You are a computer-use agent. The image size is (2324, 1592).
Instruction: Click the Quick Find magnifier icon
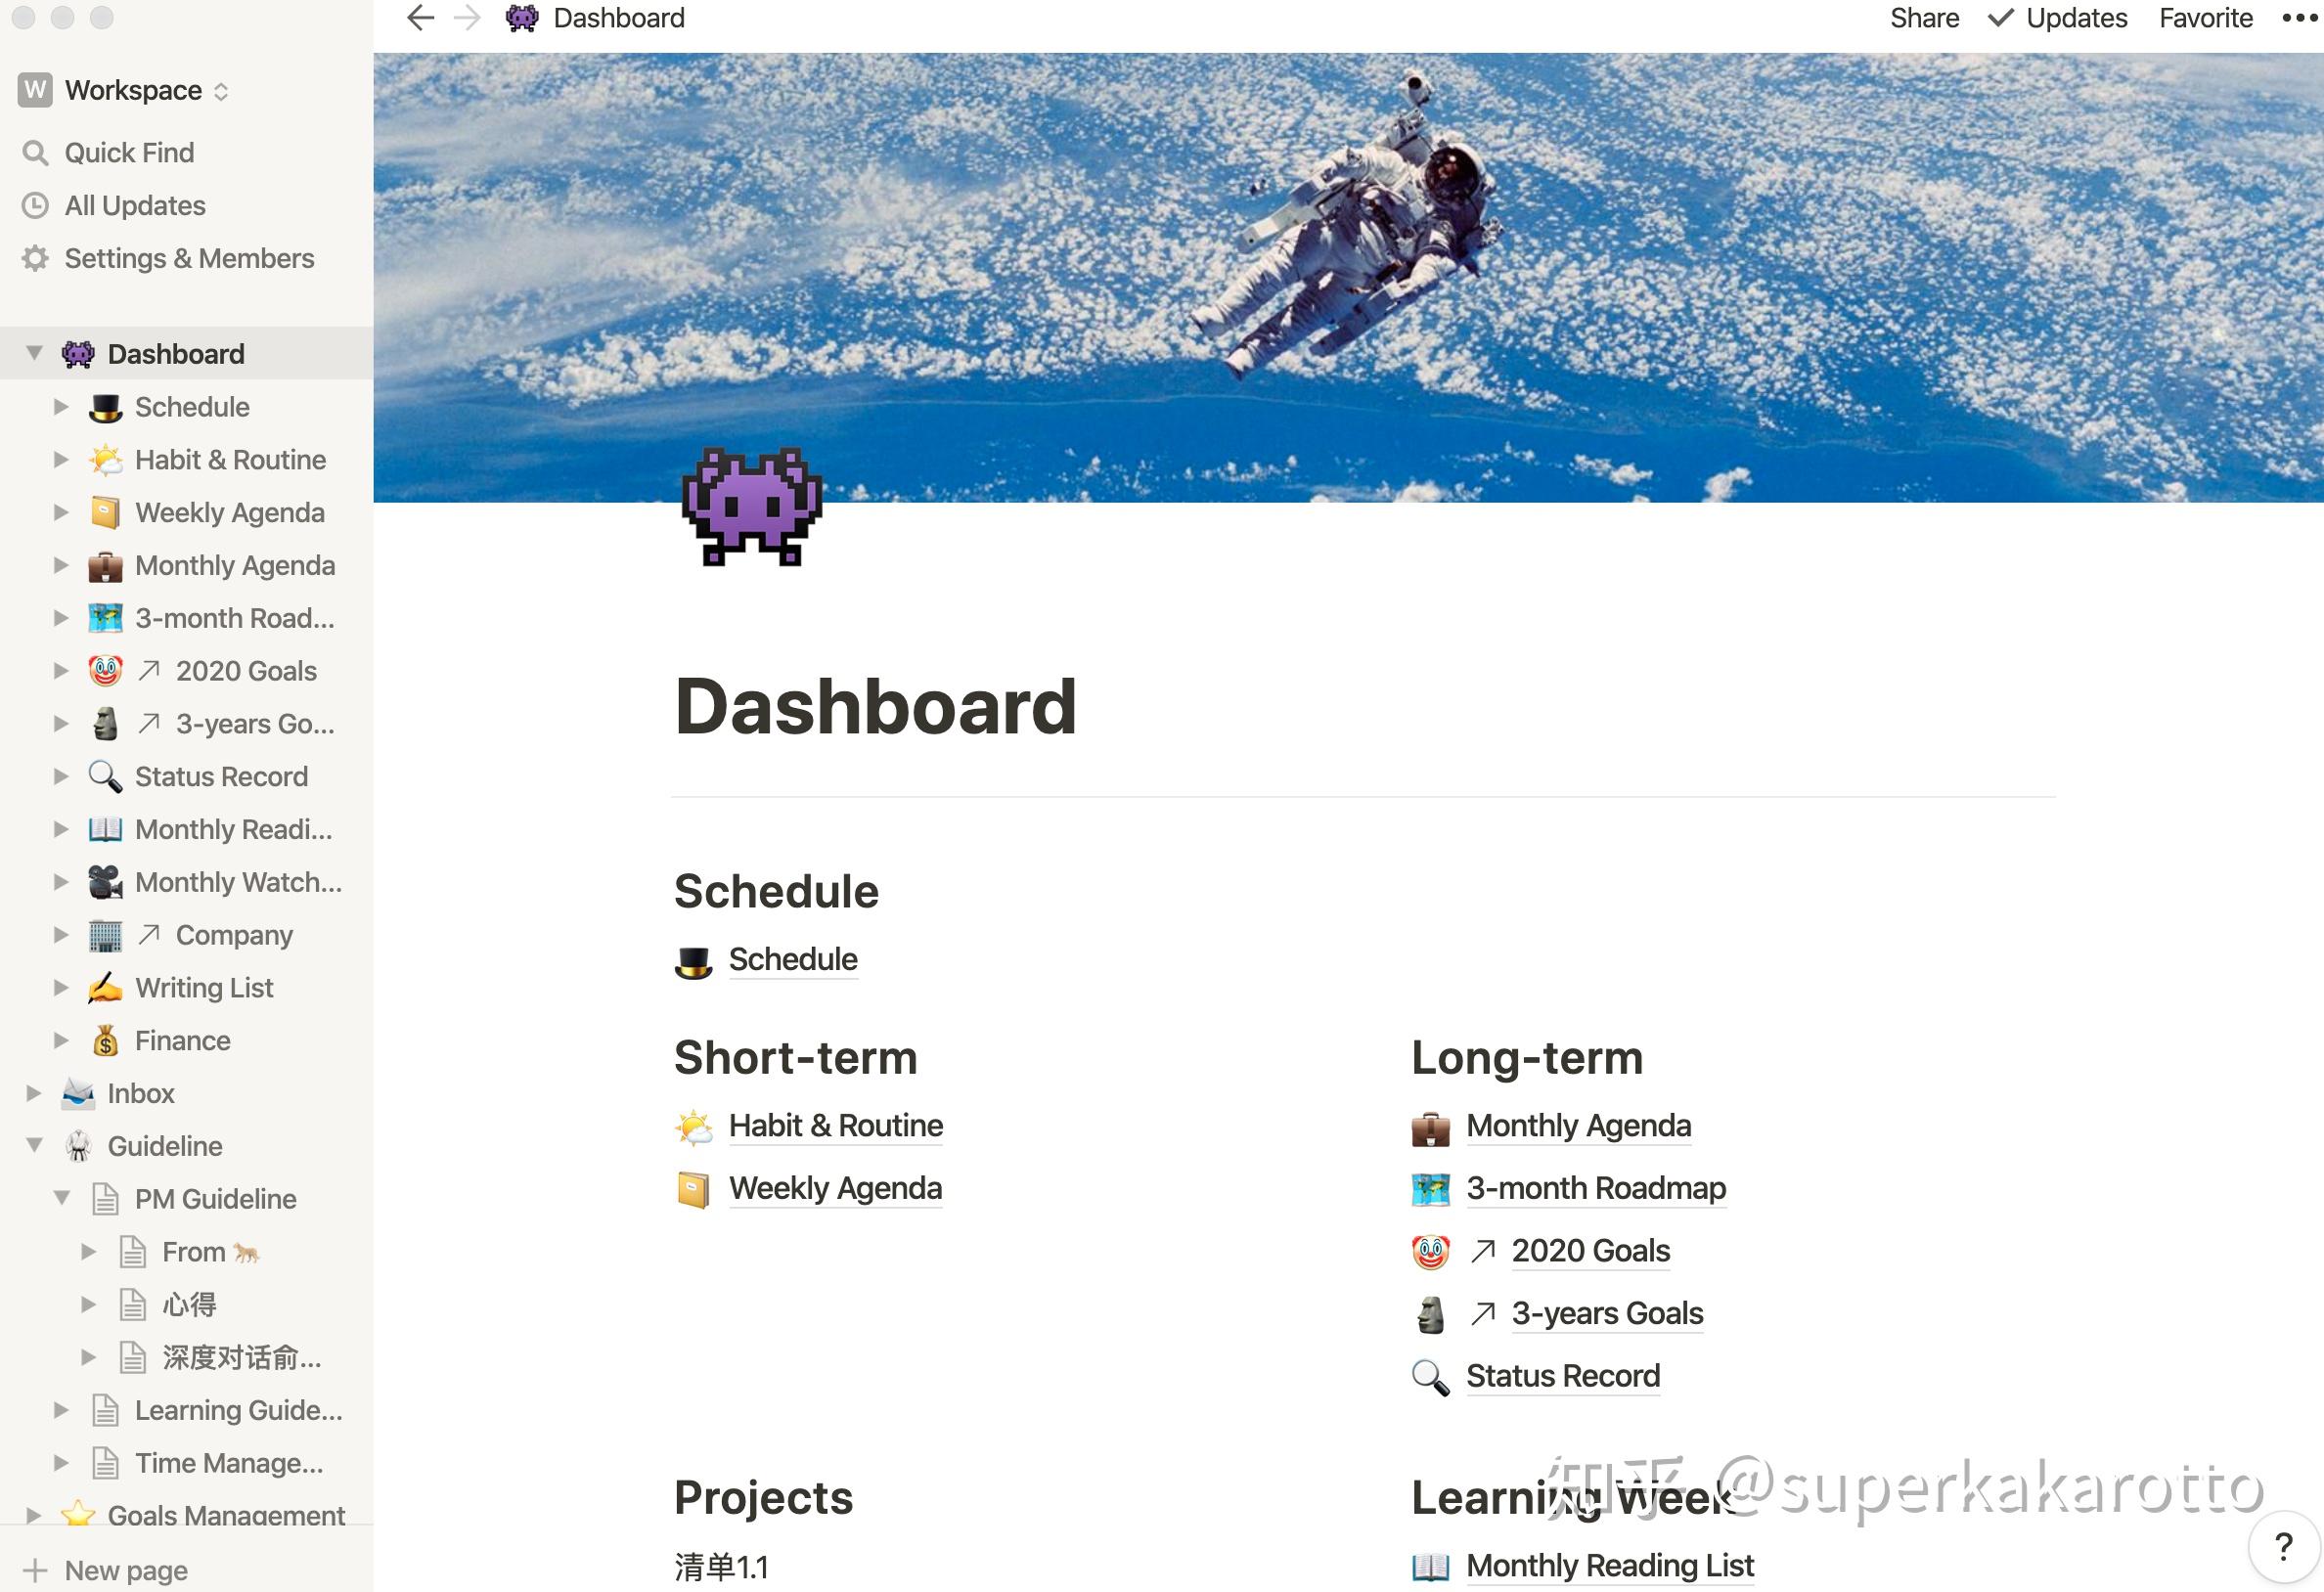point(35,153)
